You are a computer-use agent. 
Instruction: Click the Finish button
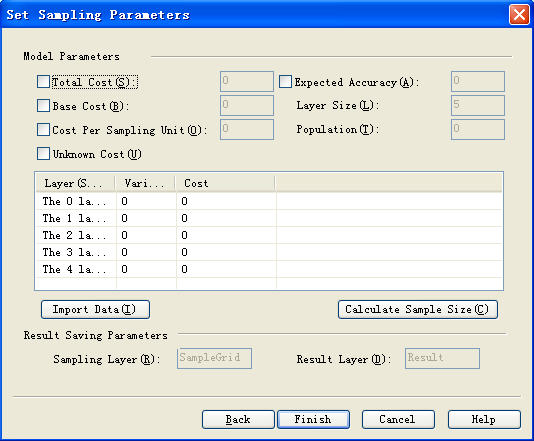(313, 420)
